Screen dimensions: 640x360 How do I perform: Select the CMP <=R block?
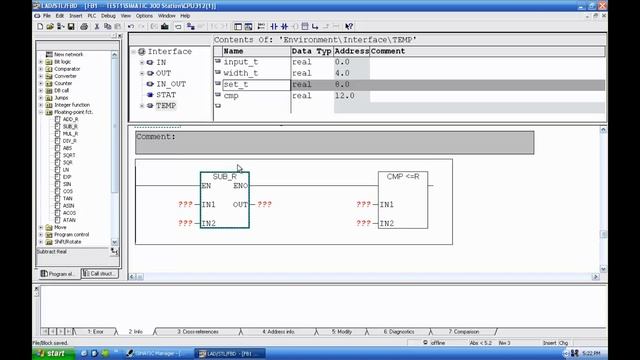(403, 200)
